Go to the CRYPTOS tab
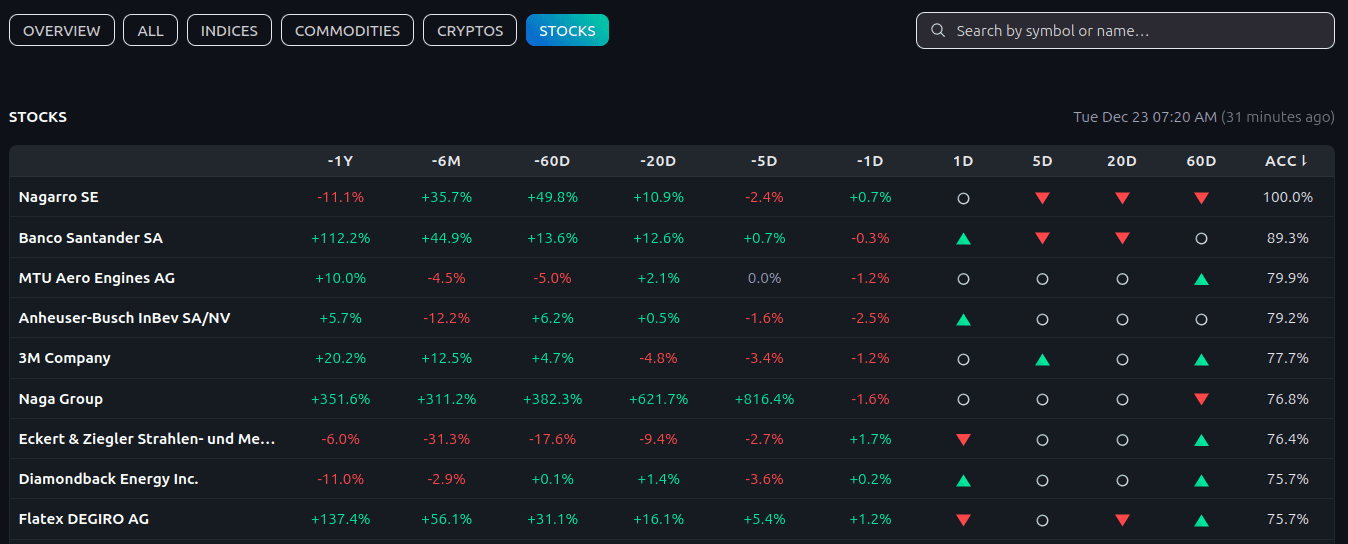The height and width of the screenshot is (544, 1348). [470, 30]
